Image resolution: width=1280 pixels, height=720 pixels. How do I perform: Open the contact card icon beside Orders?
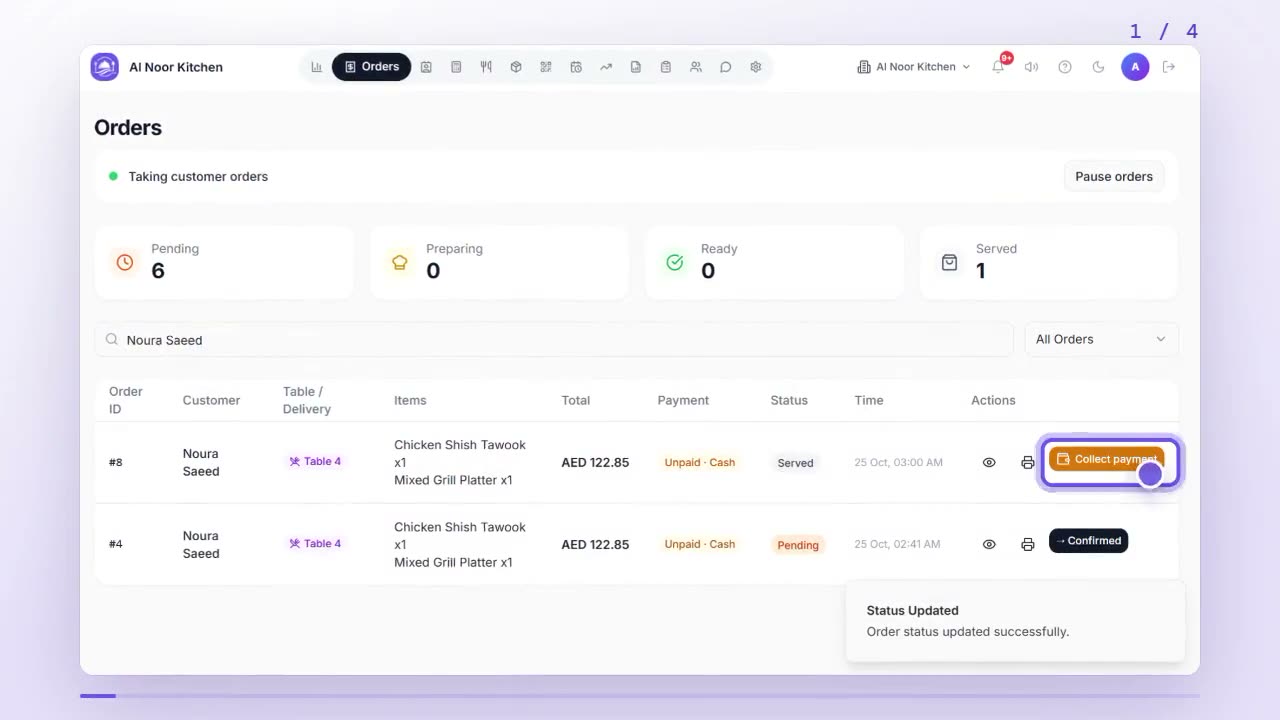click(426, 67)
